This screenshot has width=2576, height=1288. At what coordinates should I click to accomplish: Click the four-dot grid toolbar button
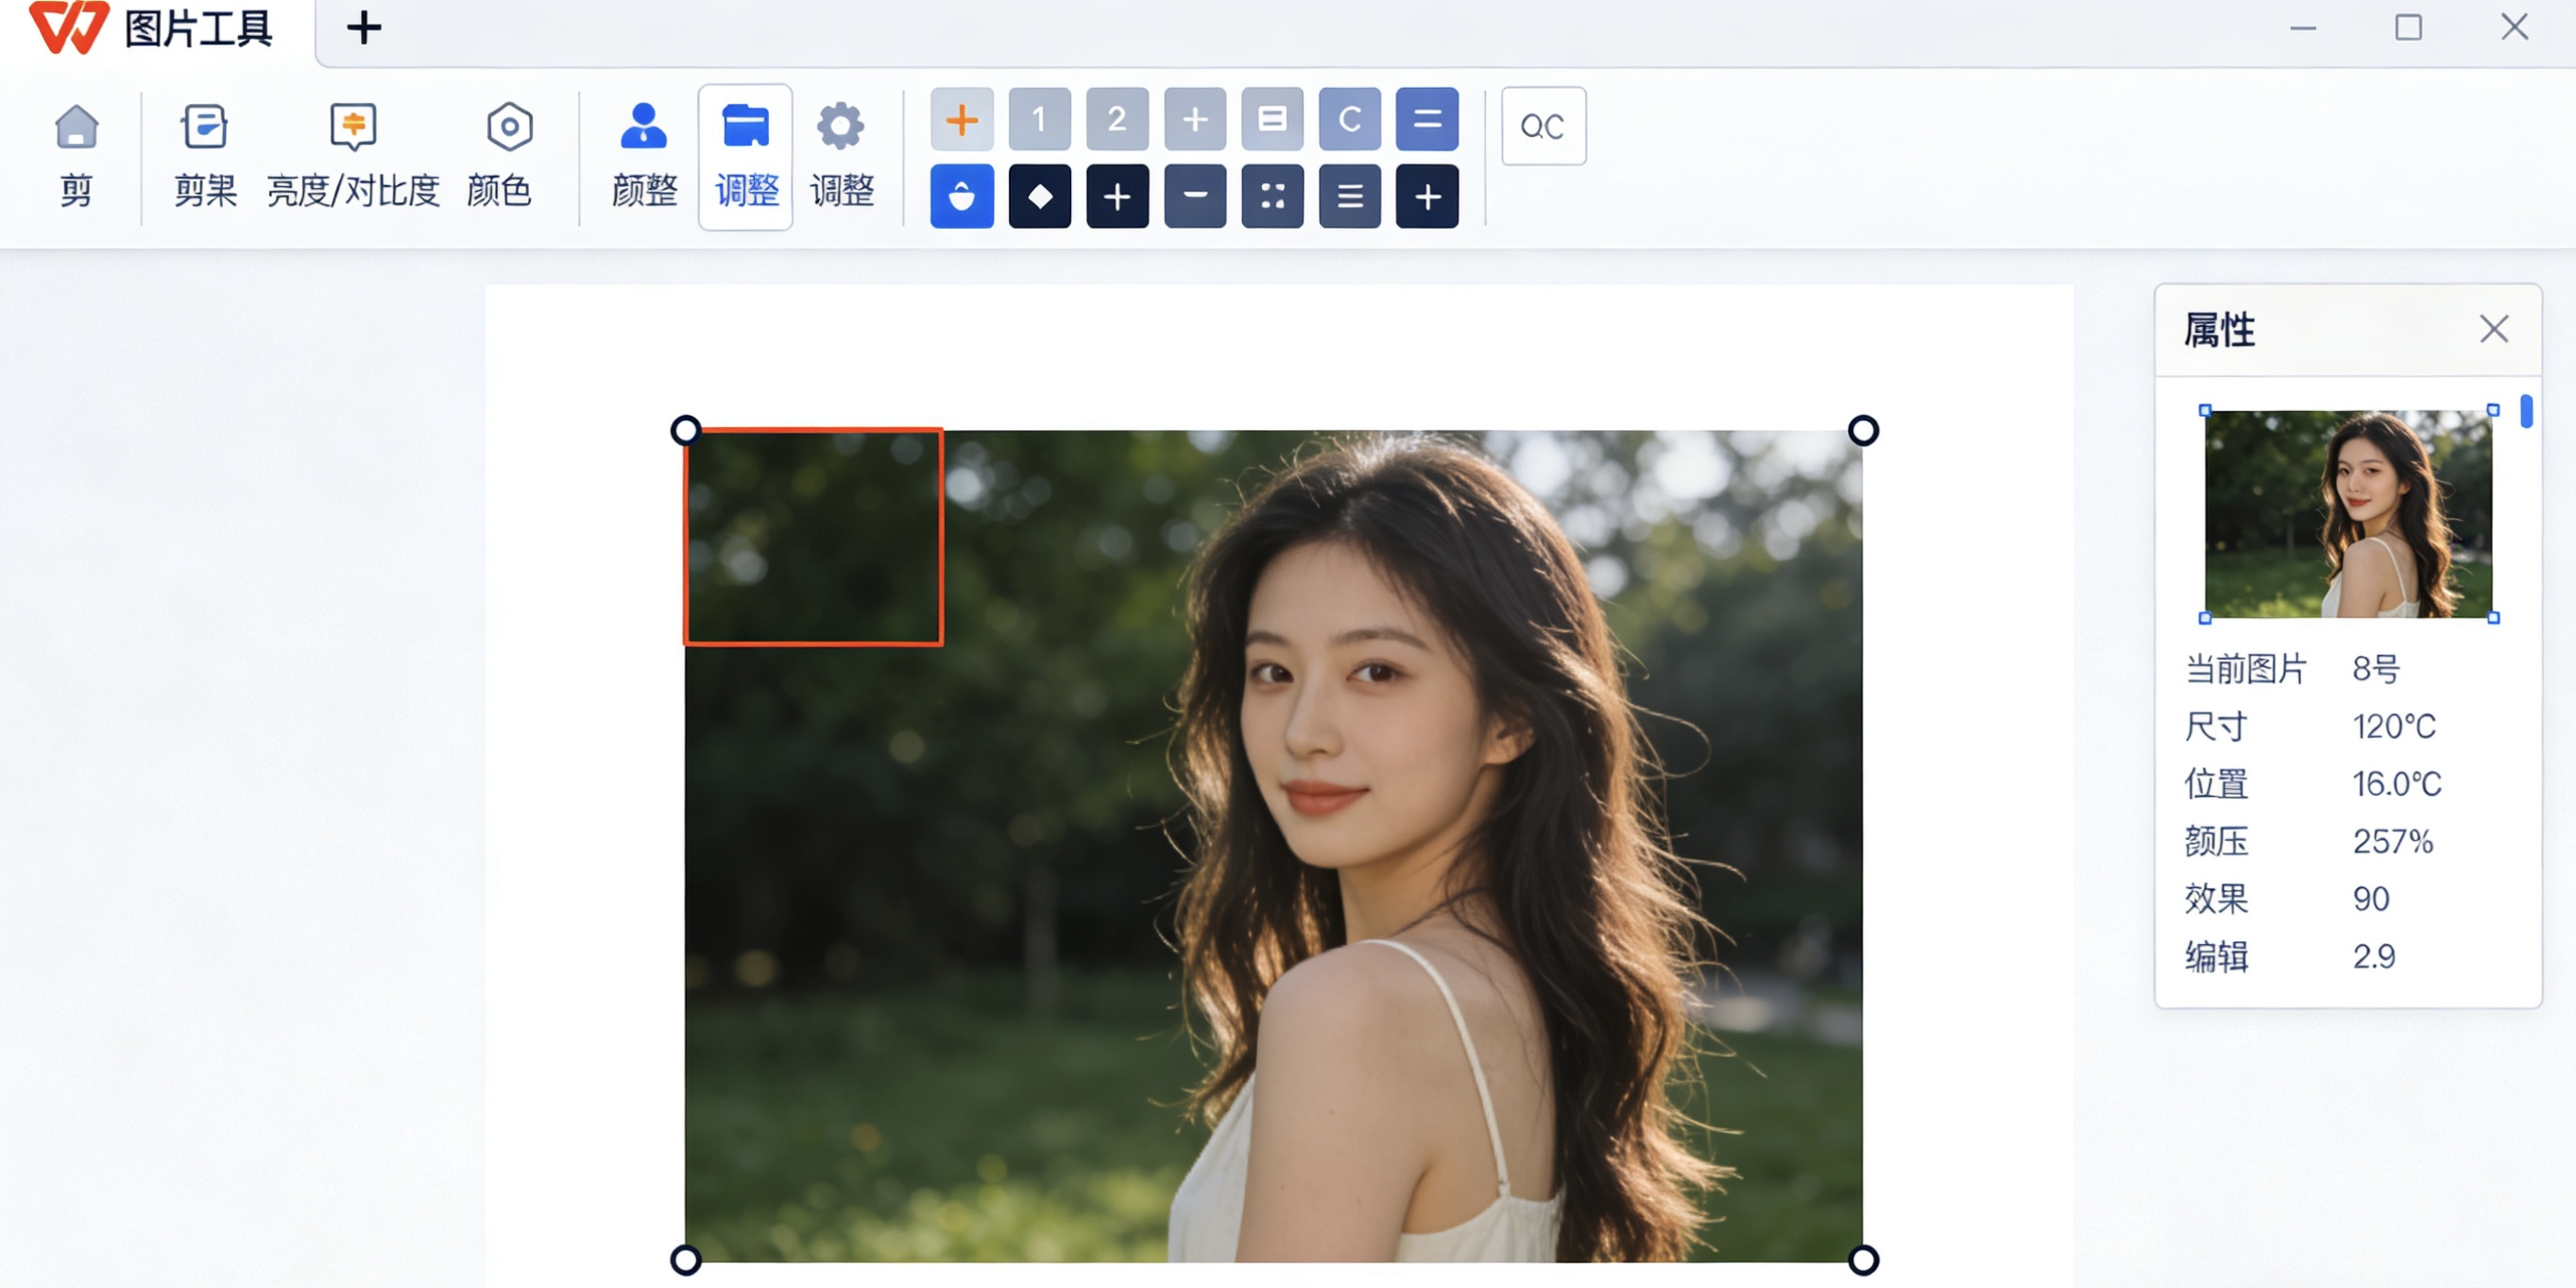click(x=1272, y=196)
